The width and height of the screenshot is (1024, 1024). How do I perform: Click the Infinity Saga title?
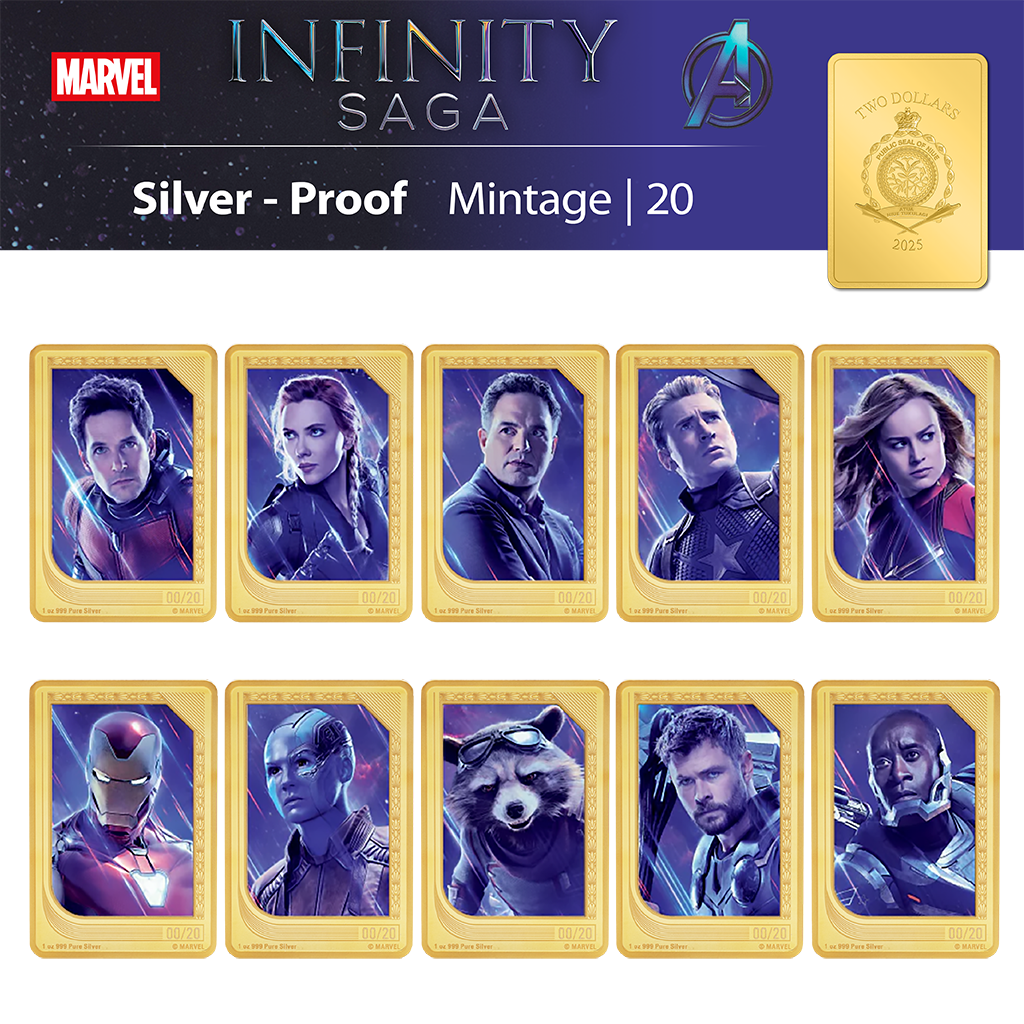423,74
